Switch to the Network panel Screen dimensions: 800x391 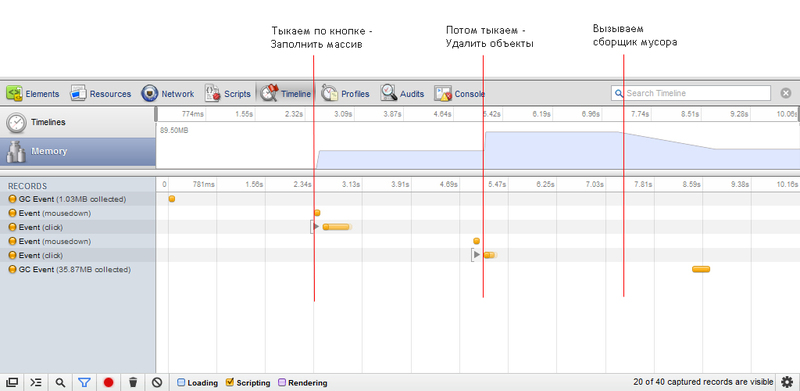point(168,94)
